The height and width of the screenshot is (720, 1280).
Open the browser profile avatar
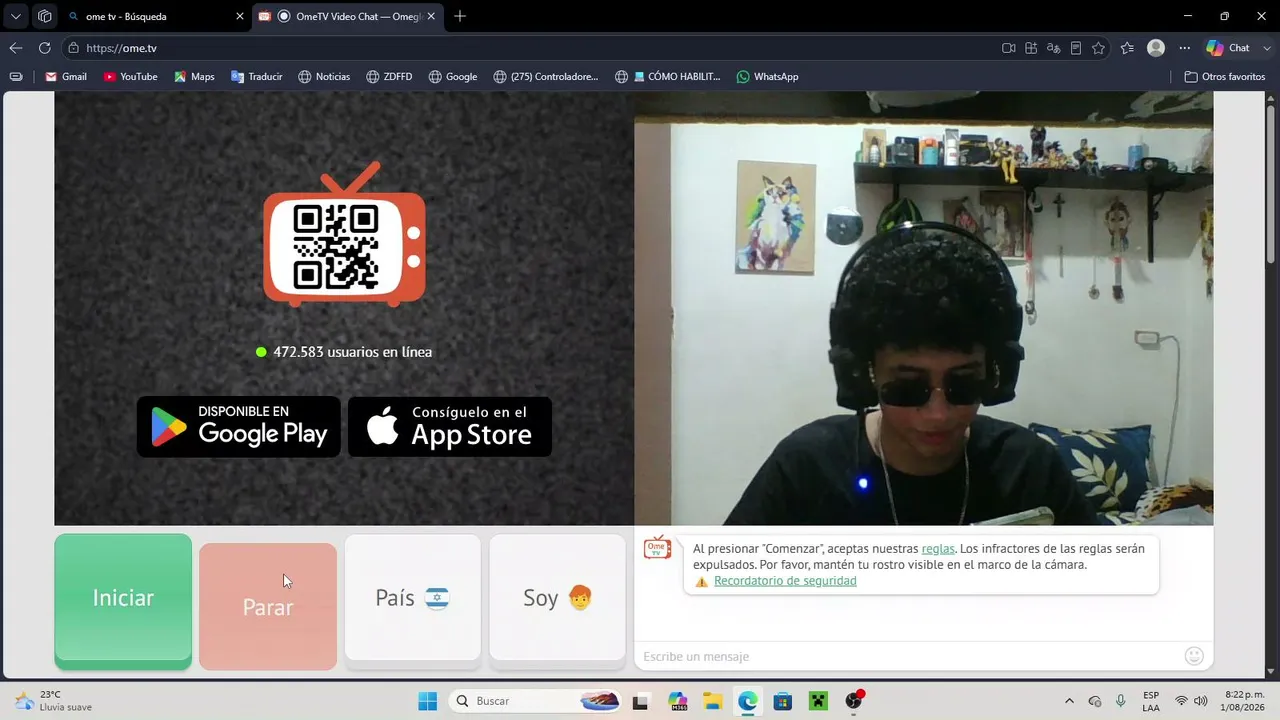[1156, 48]
